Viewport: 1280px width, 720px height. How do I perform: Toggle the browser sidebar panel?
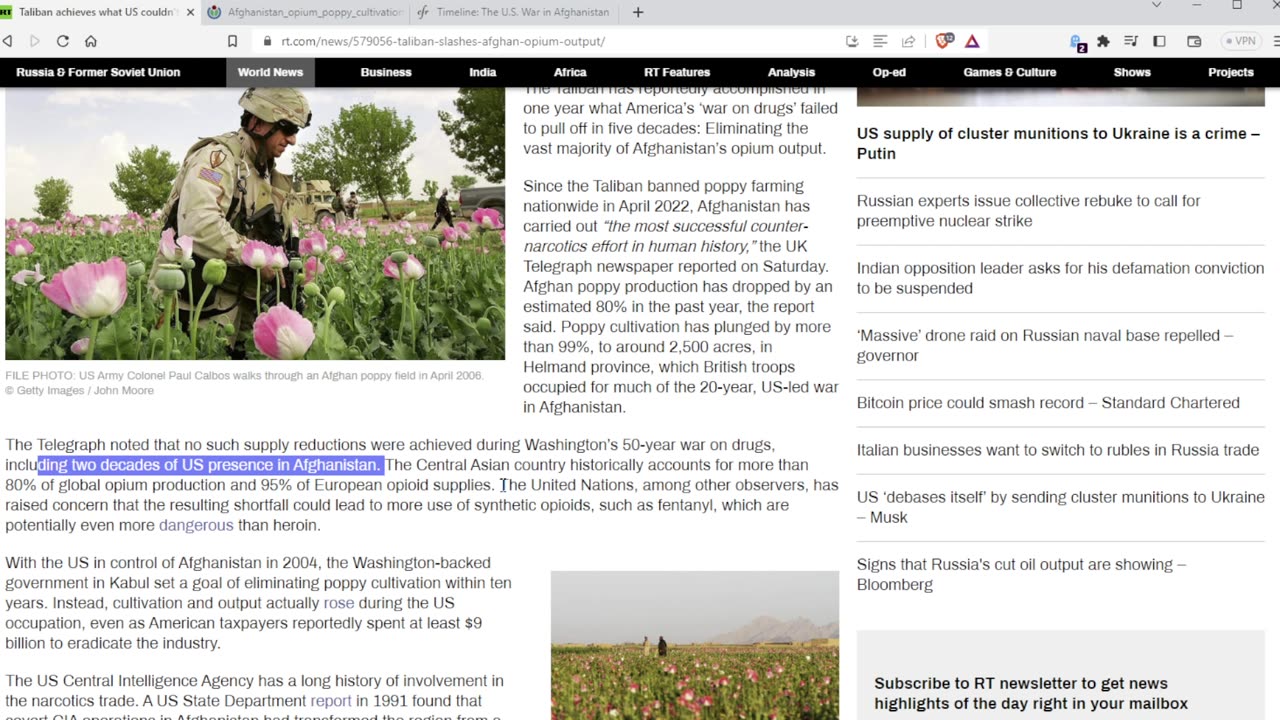click(1159, 41)
